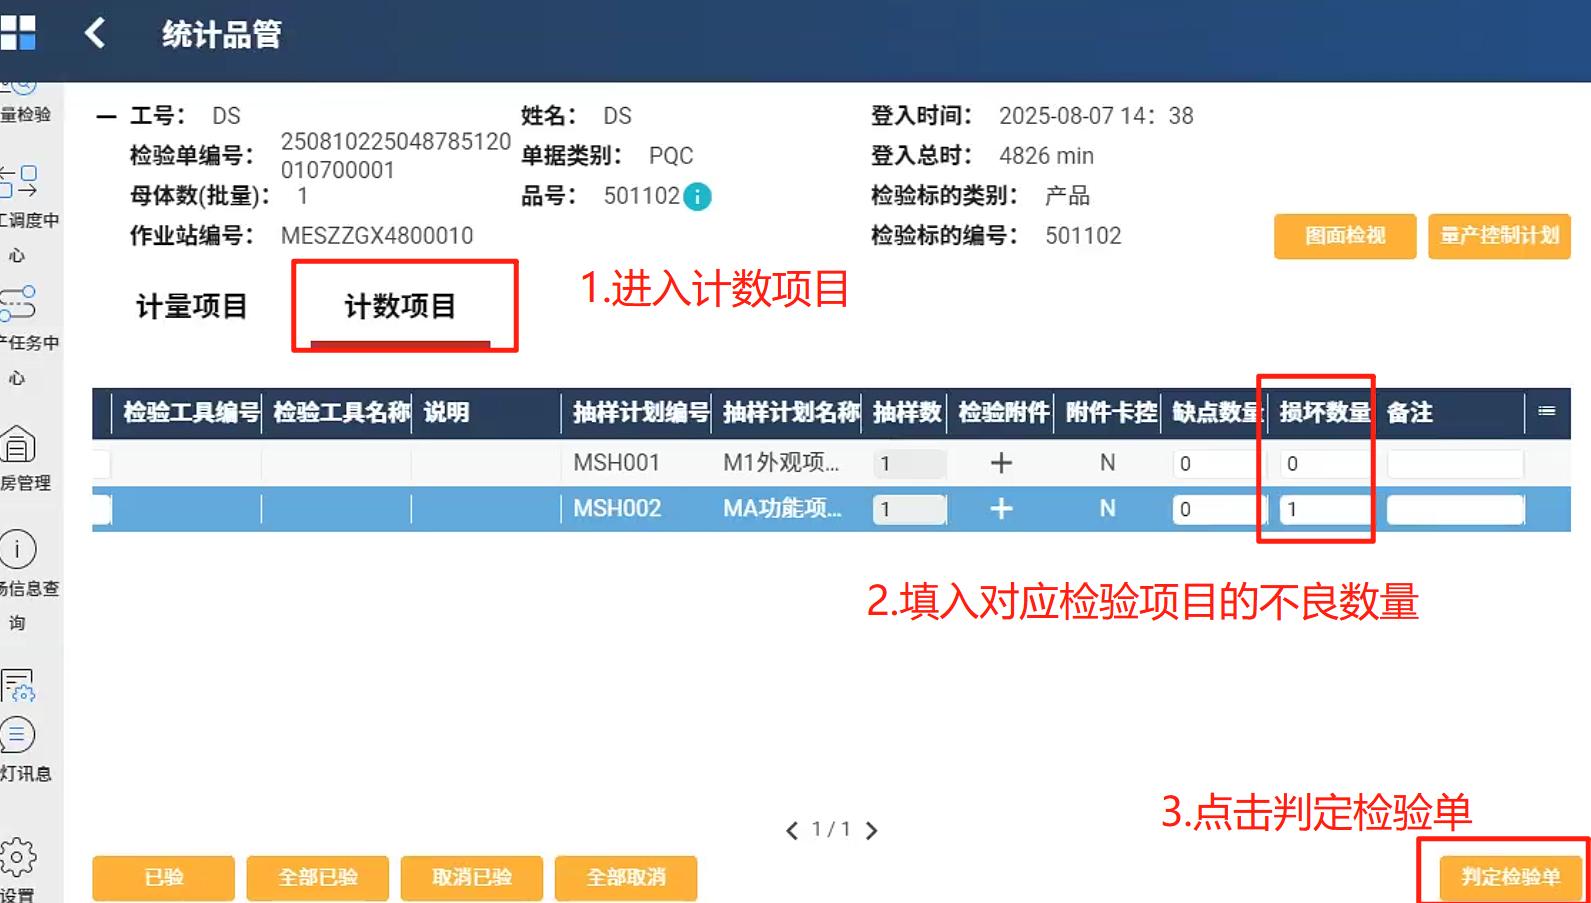
Task: Go back using the header arrow
Action: (95, 33)
